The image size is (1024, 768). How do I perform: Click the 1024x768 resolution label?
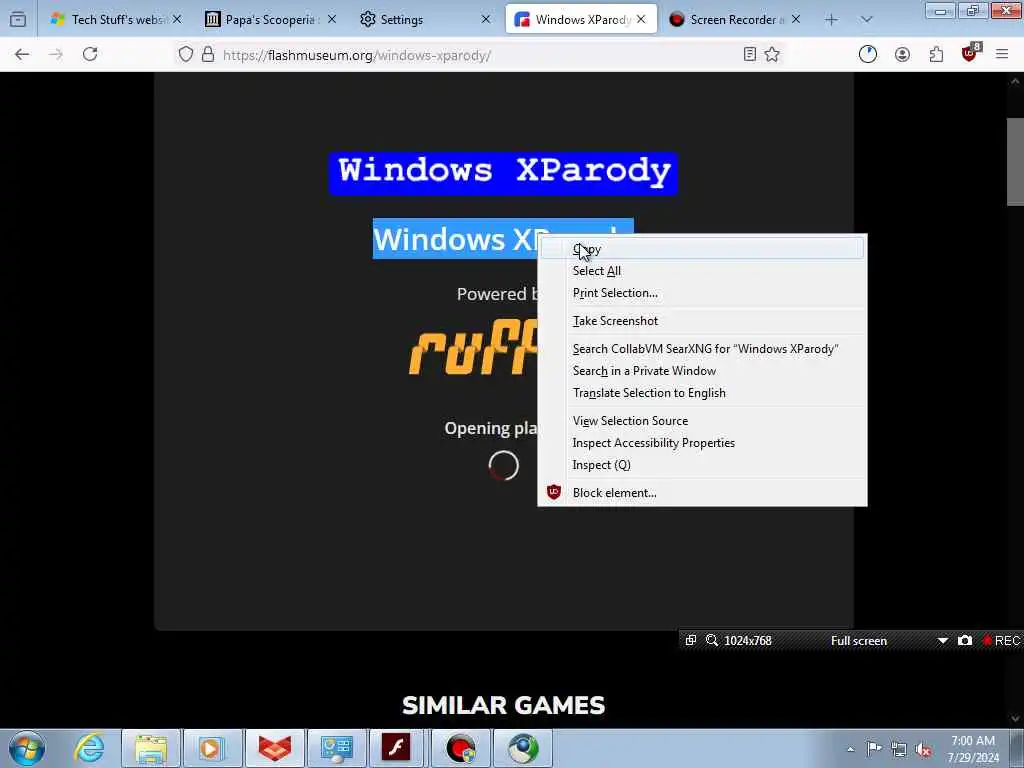[748, 641]
